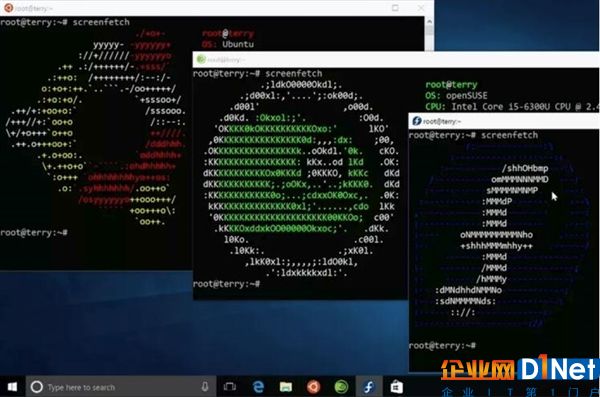Open Microsoft Store from taskbar
The height and width of the screenshot is (397, 600).
click(396, 387)
